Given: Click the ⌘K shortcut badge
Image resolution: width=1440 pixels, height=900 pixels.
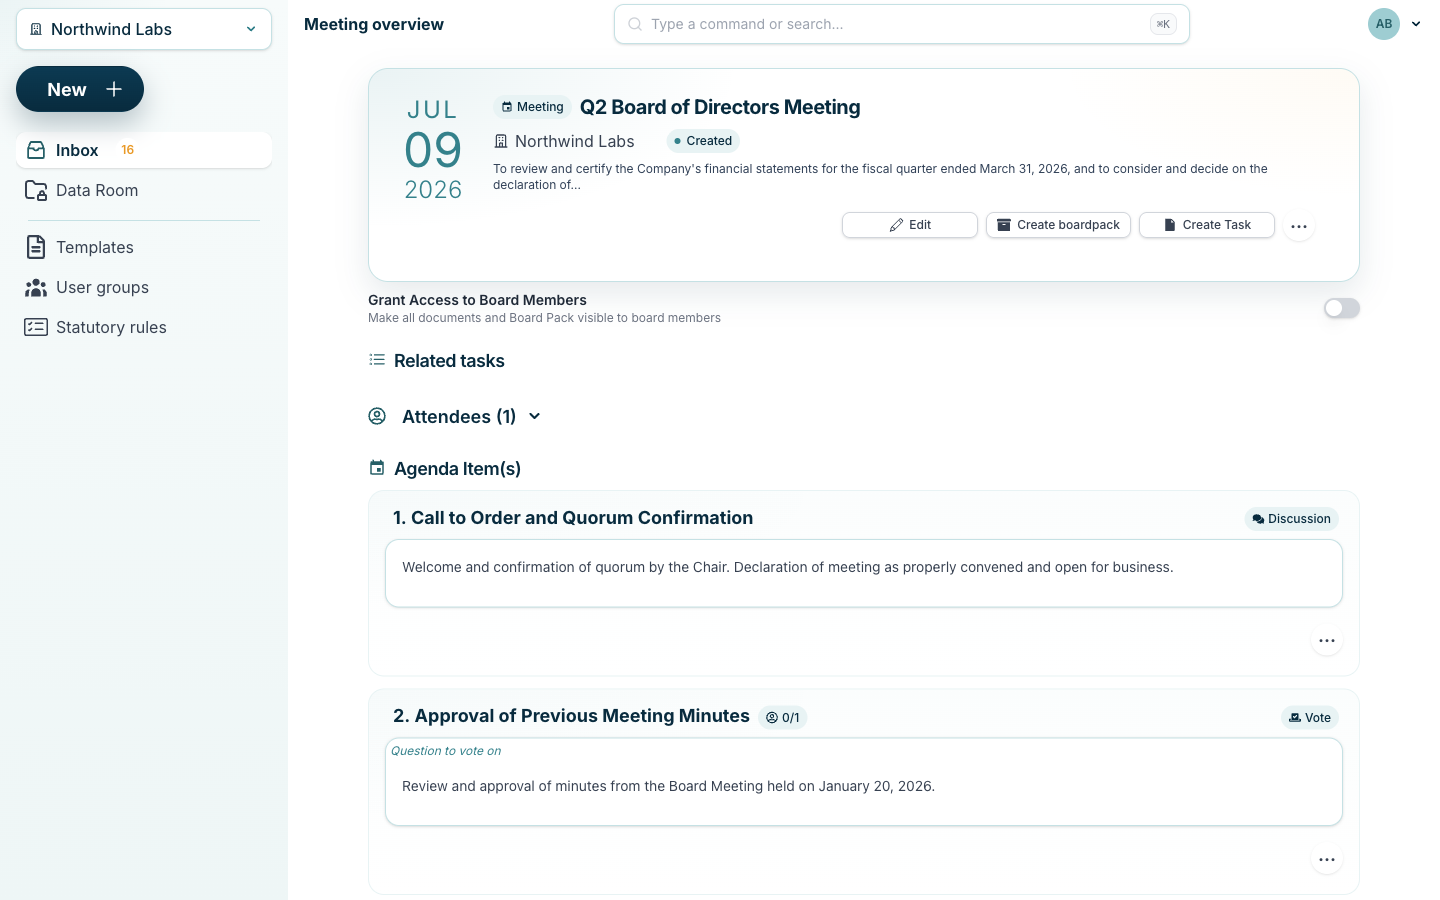Looking at the screenshot, I should coord(1163,24).
